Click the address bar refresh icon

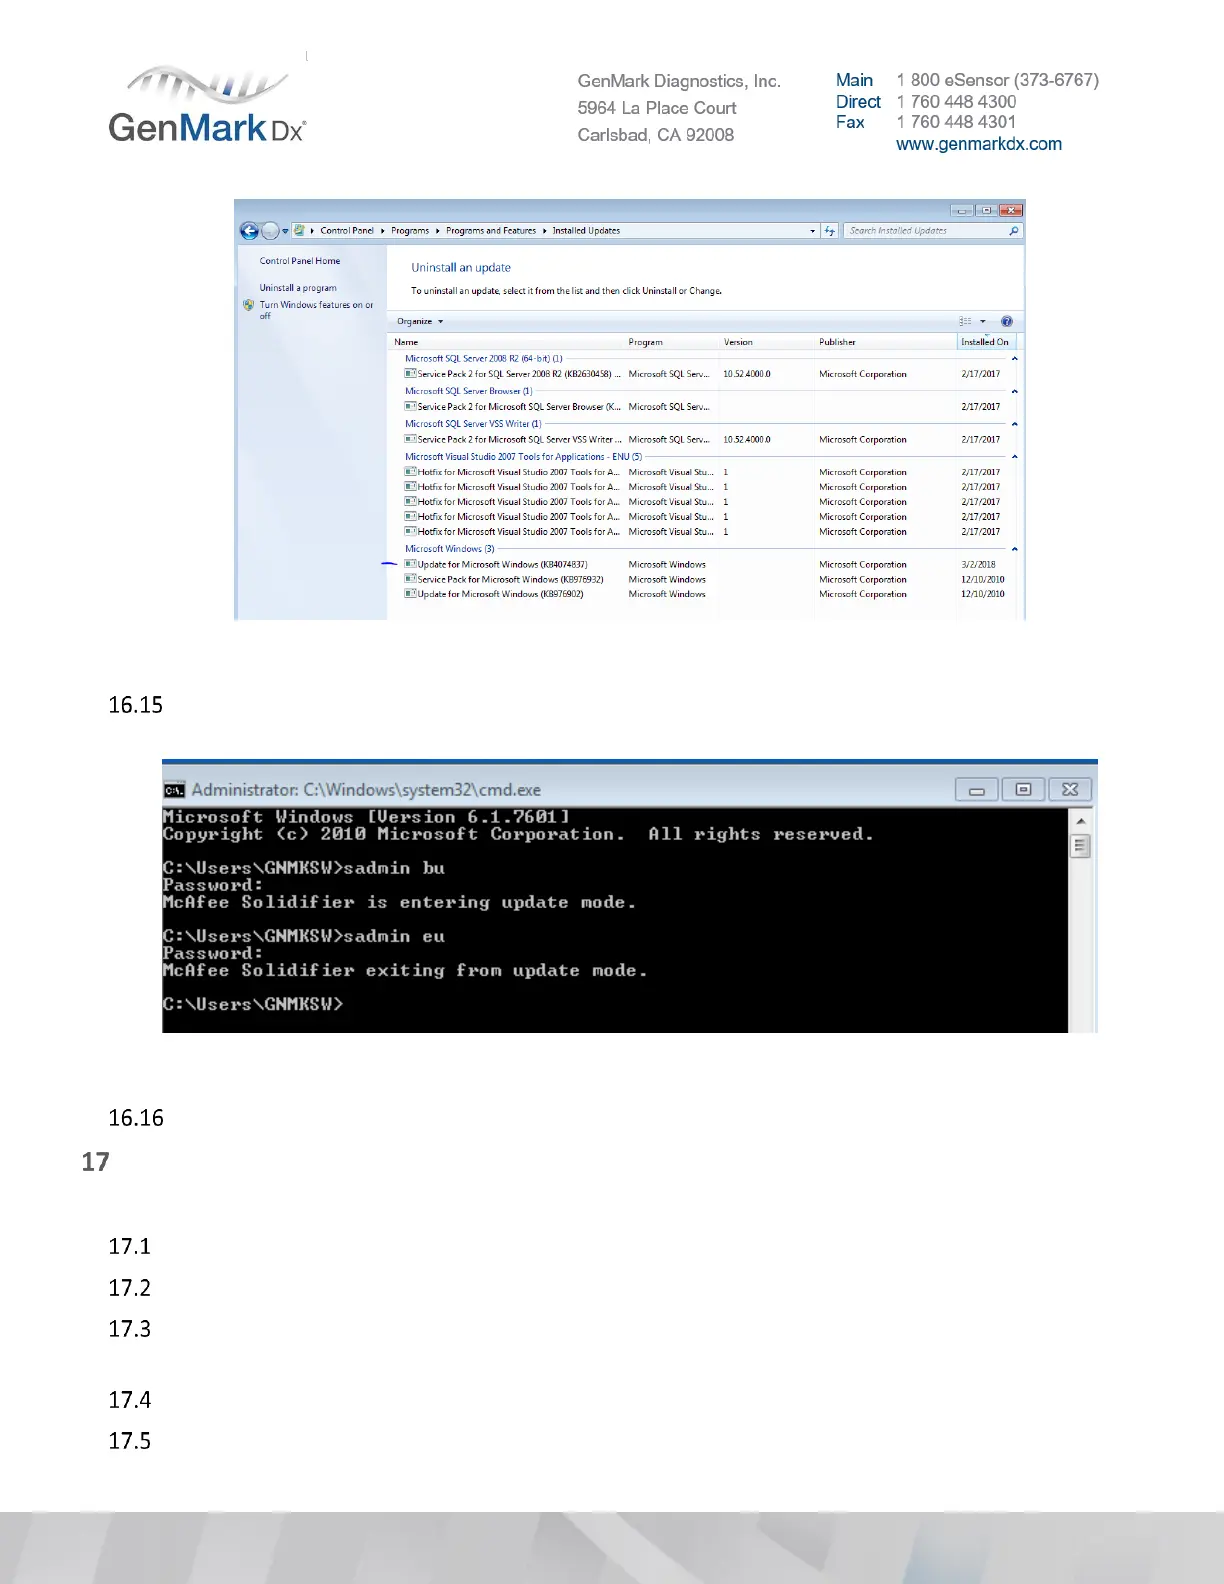click(x=830, y=231)
